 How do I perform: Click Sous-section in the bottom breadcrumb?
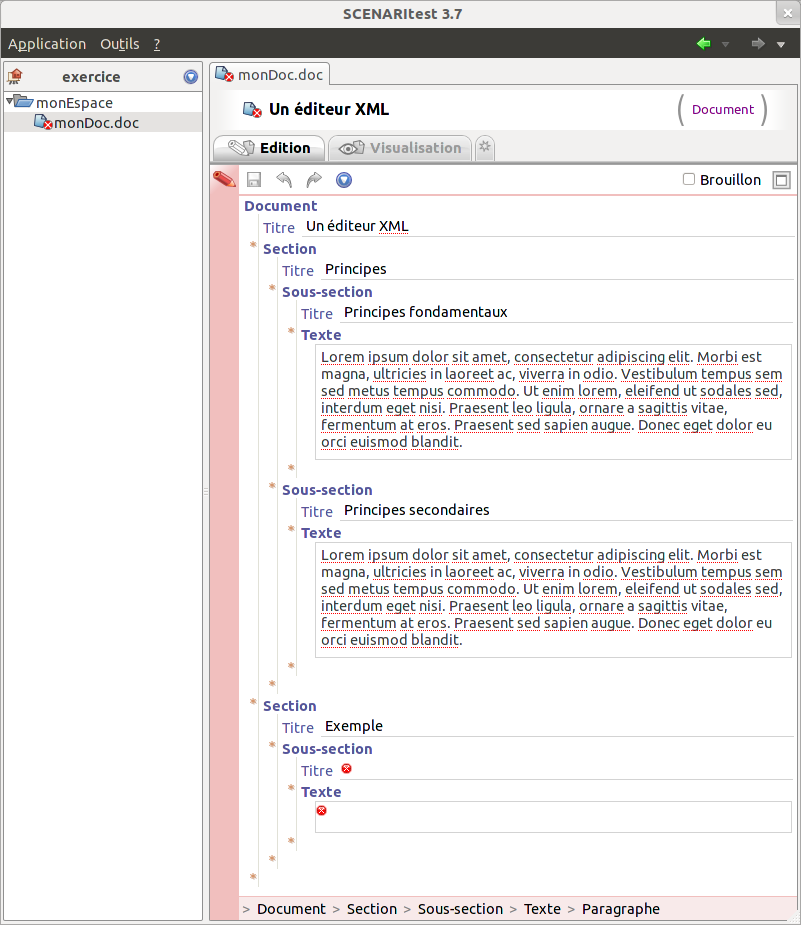[461, 909]
